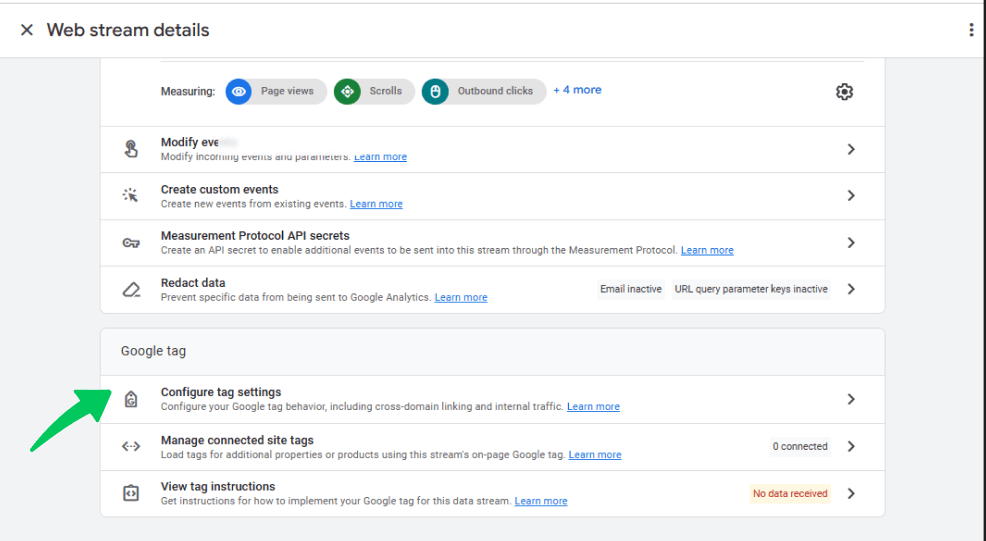The height and width of the screenshot is (541, 986).
Task: Click the Redact data eraser icon
Action: click(131, 289)
